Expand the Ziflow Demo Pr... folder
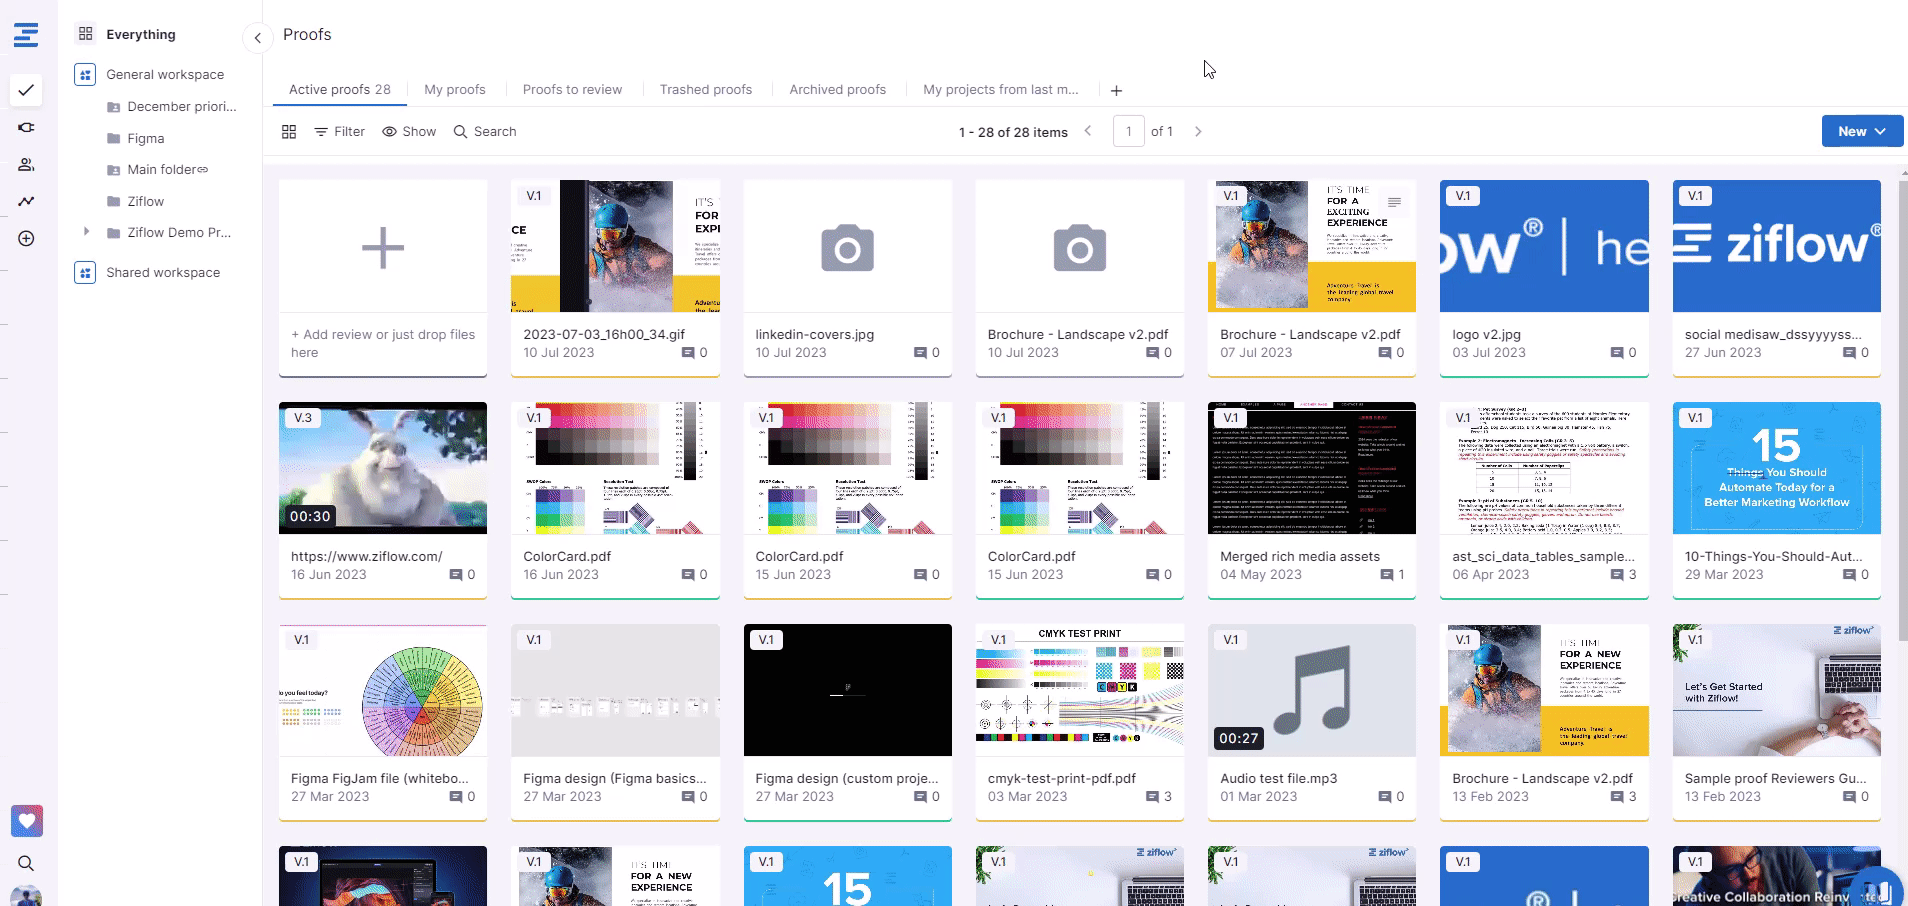Viewport: 1908px width, 906px height. tap(86, 232)
